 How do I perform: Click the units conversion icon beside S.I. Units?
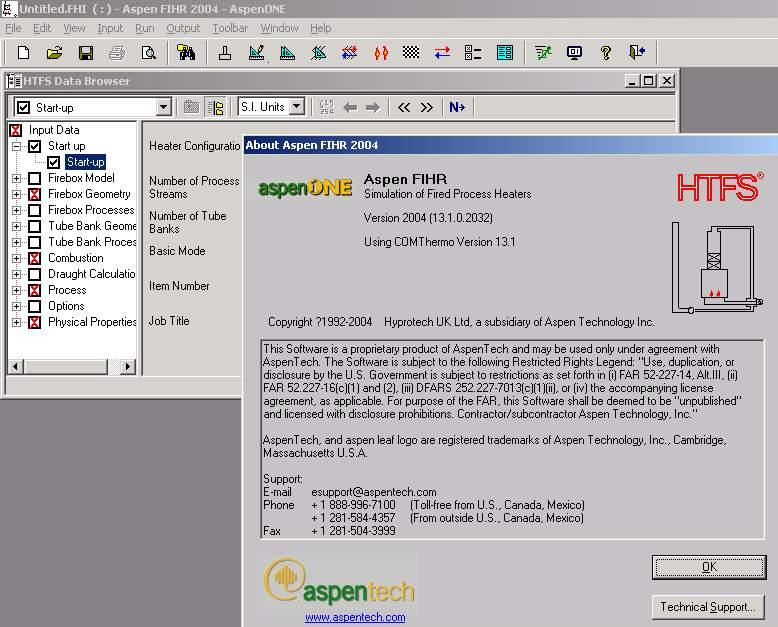point(327,107)
